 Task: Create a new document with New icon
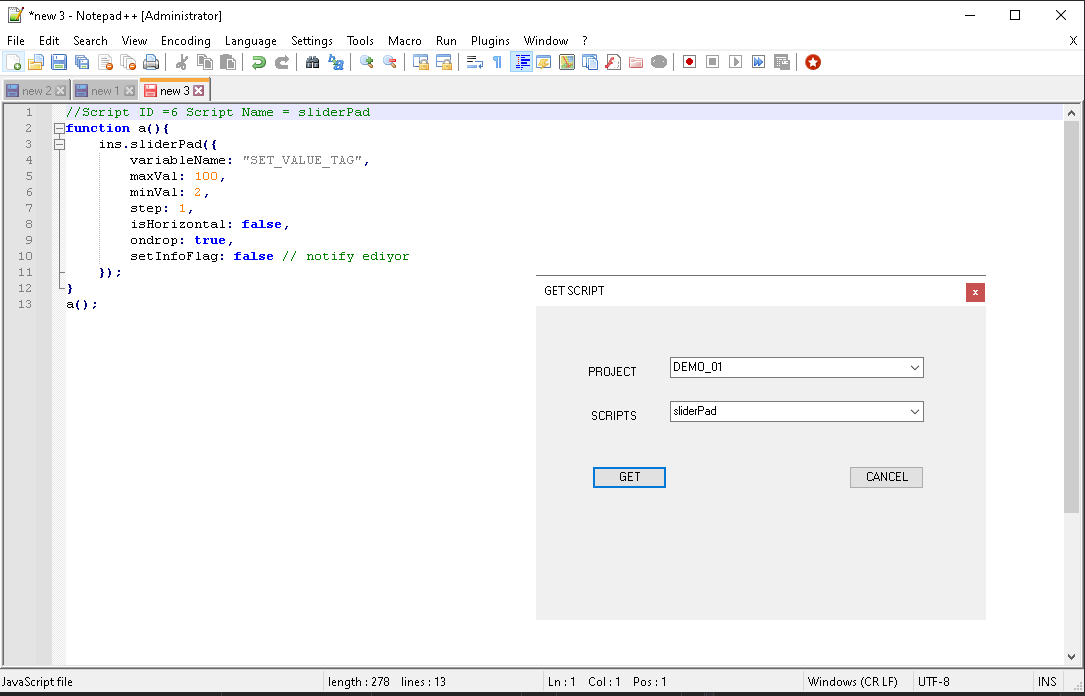(x=13, y=62)
